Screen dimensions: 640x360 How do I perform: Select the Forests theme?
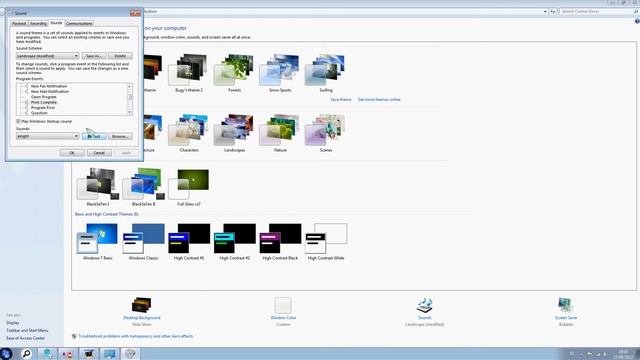234,73
